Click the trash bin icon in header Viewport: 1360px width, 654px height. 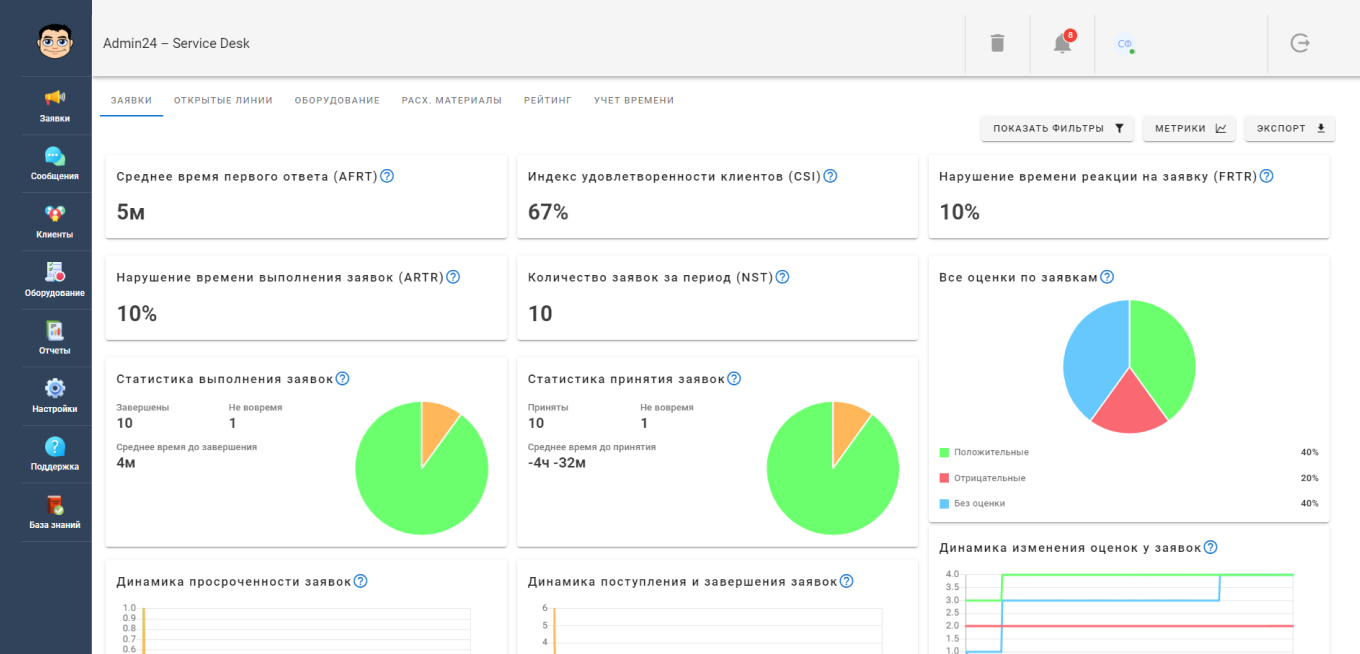click(997, 43)
